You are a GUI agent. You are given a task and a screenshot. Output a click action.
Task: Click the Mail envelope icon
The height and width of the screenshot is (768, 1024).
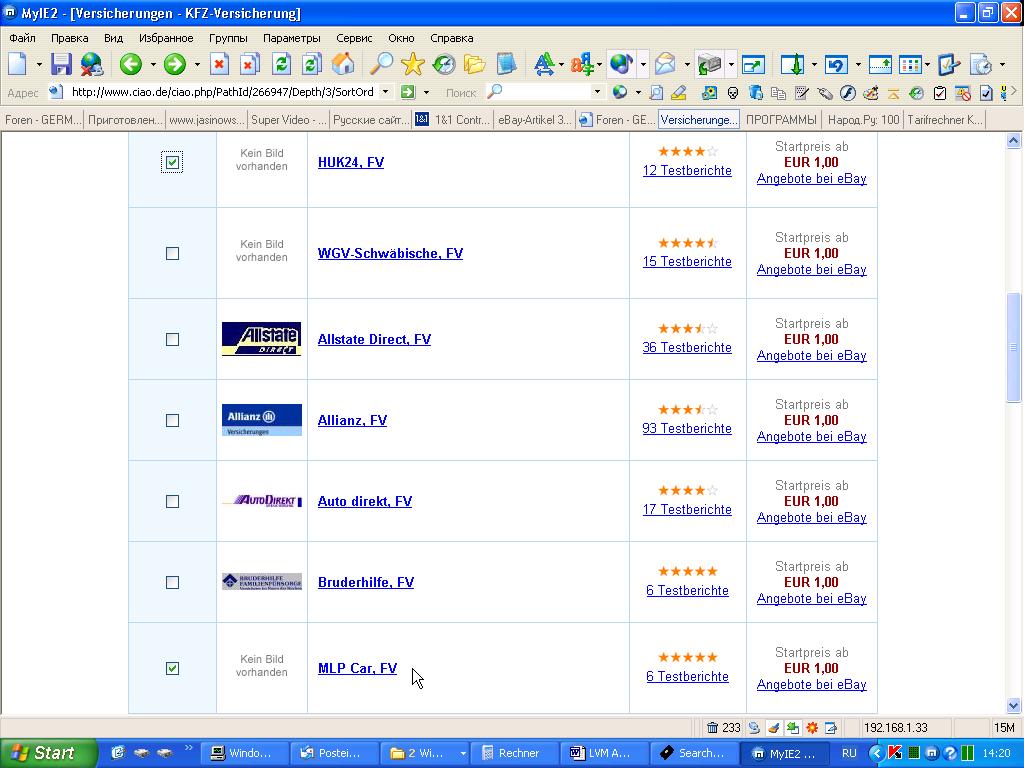click(x=665, y=64)
